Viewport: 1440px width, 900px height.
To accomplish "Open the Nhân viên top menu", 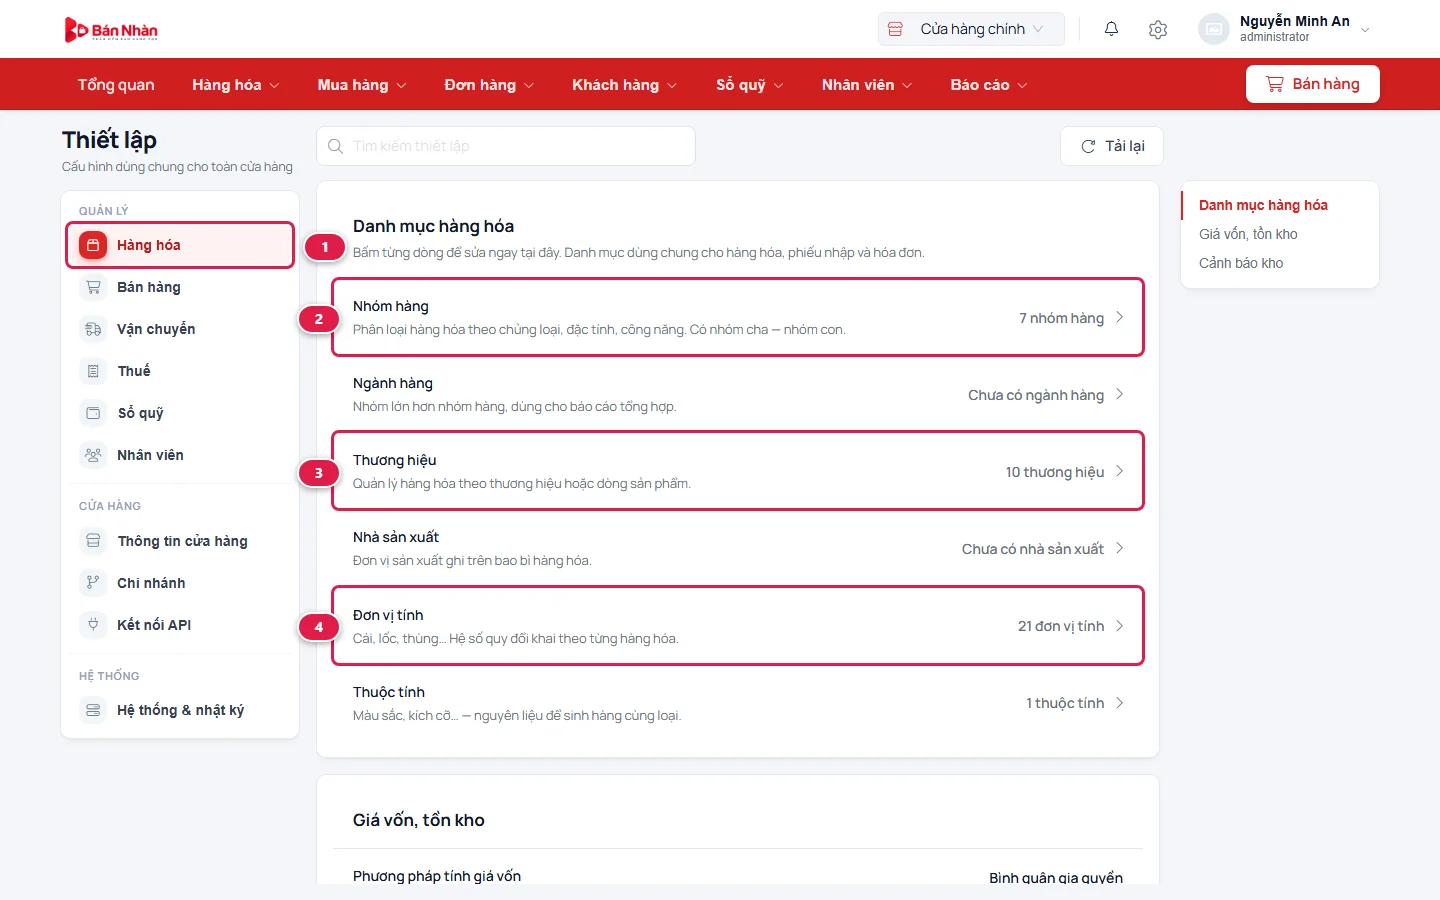I will (867, 85).
